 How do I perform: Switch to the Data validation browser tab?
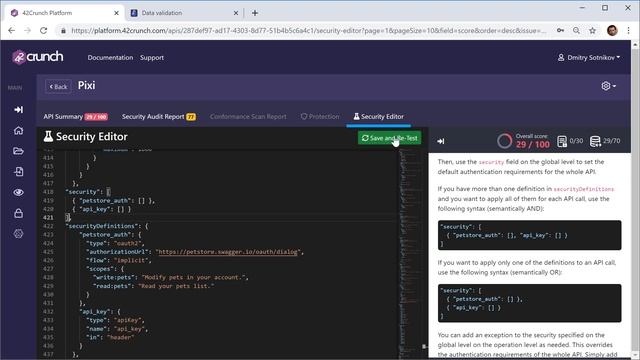tap(184, 13)
